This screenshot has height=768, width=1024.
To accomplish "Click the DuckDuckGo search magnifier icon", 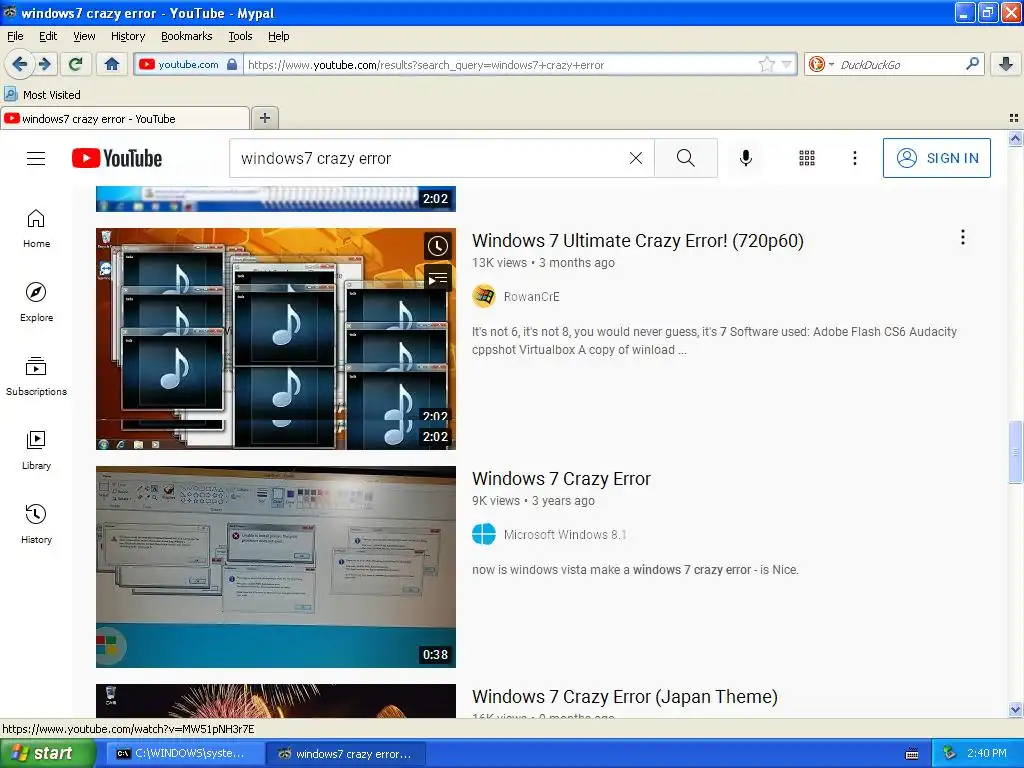I will (x=972, y=64).
